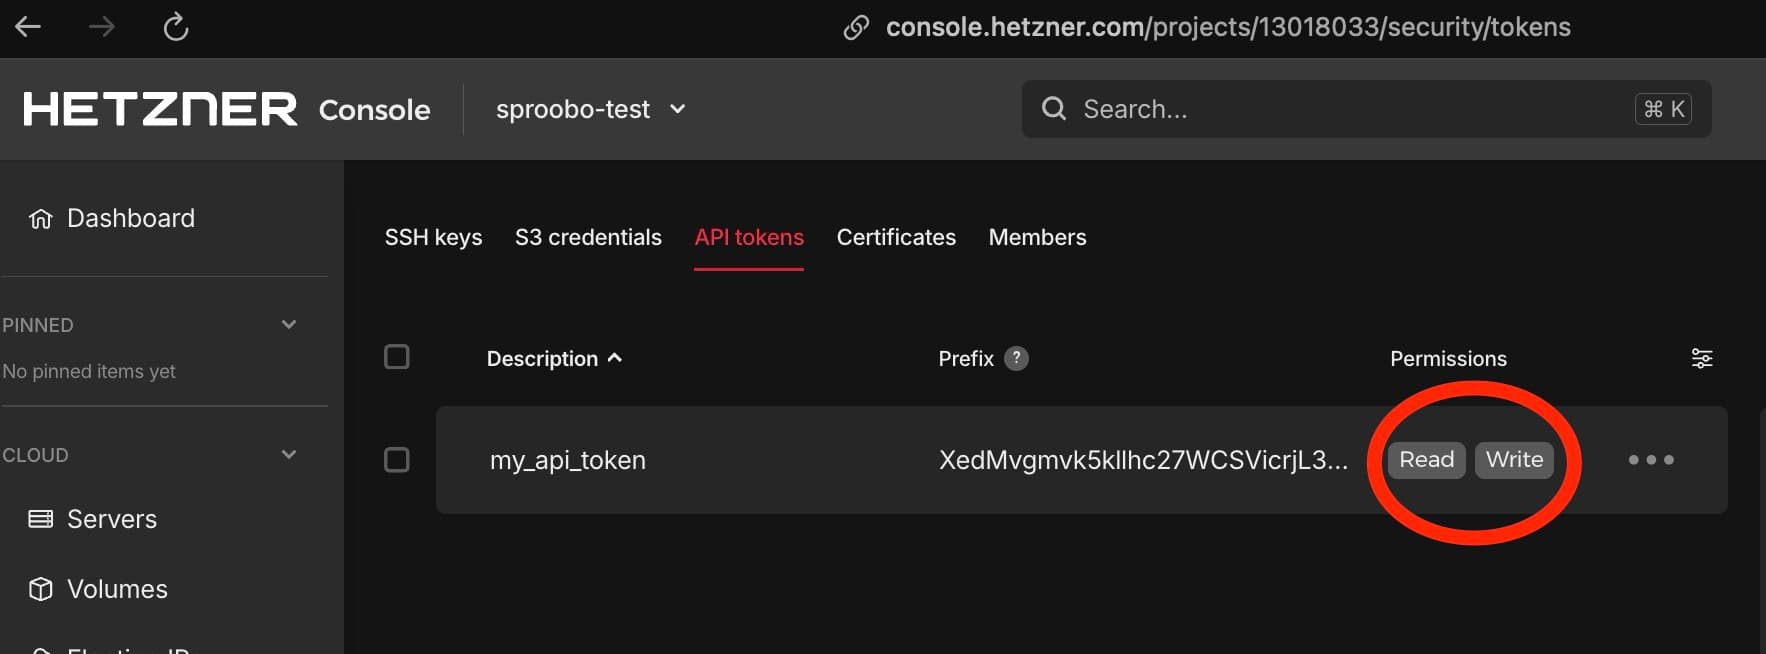
Task: Click the browser forward arrow
Action: tap(101, 27)
